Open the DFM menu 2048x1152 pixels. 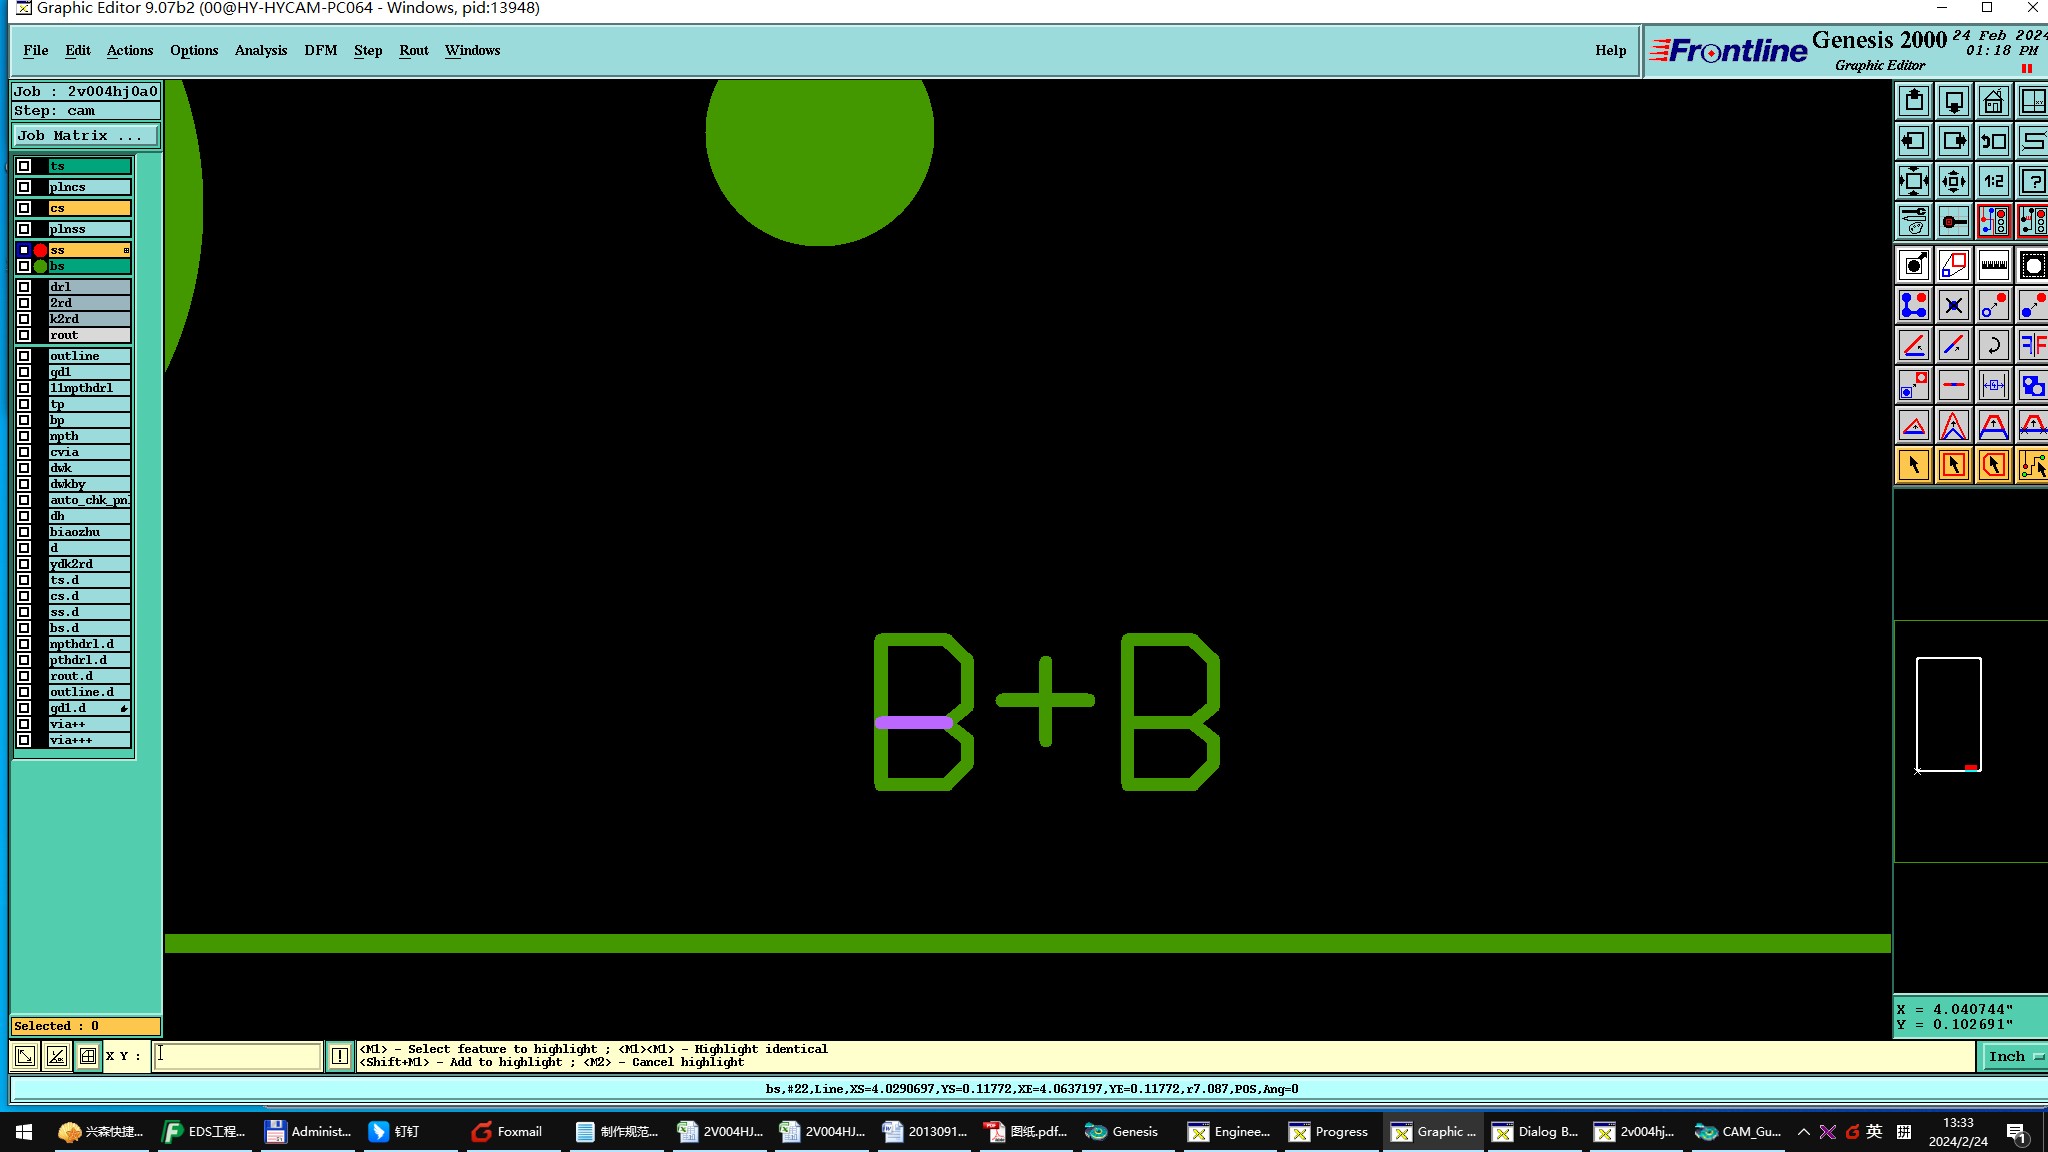320,50
